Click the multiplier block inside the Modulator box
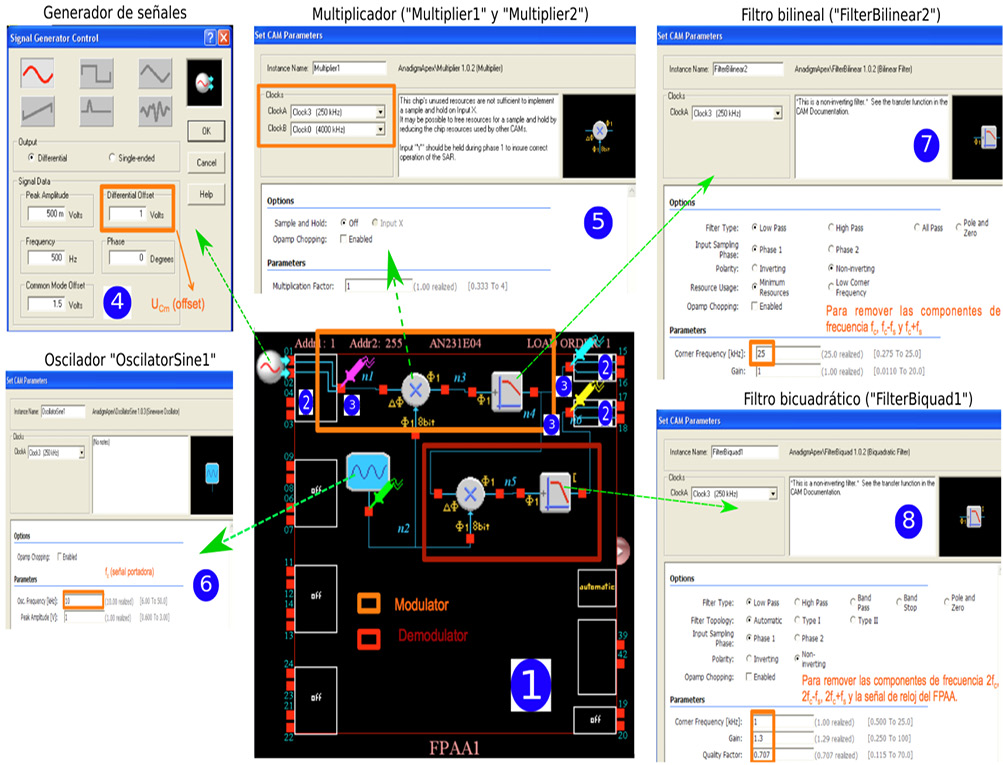The height and width of the screenshot is (765, 1003). coord(413,389)
